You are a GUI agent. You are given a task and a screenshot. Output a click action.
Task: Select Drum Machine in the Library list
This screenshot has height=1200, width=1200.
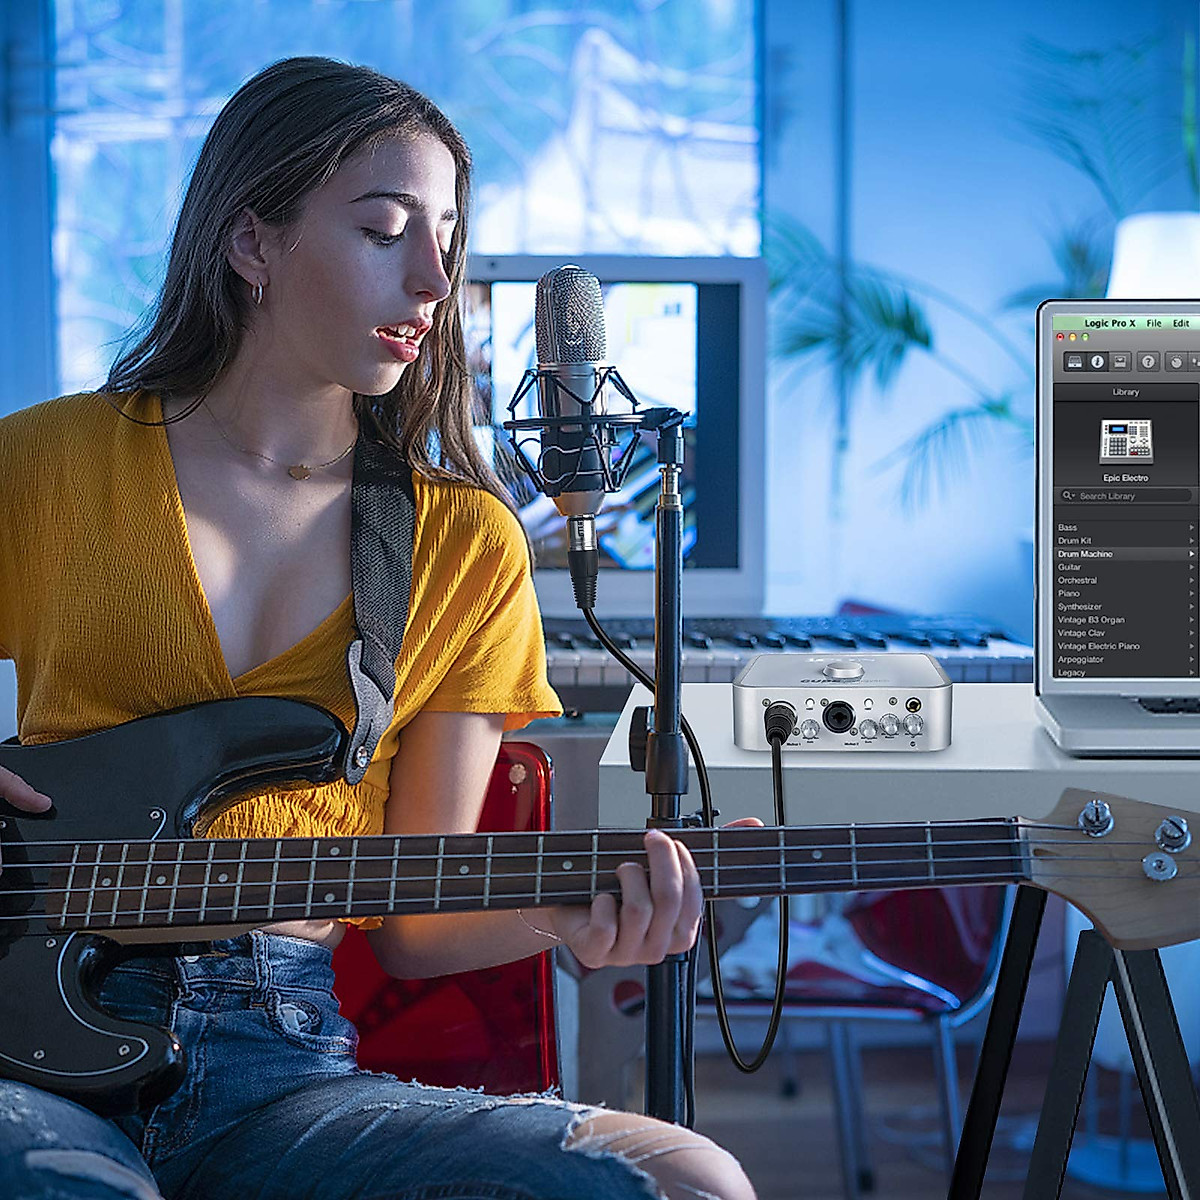[x=1085, y=554]
